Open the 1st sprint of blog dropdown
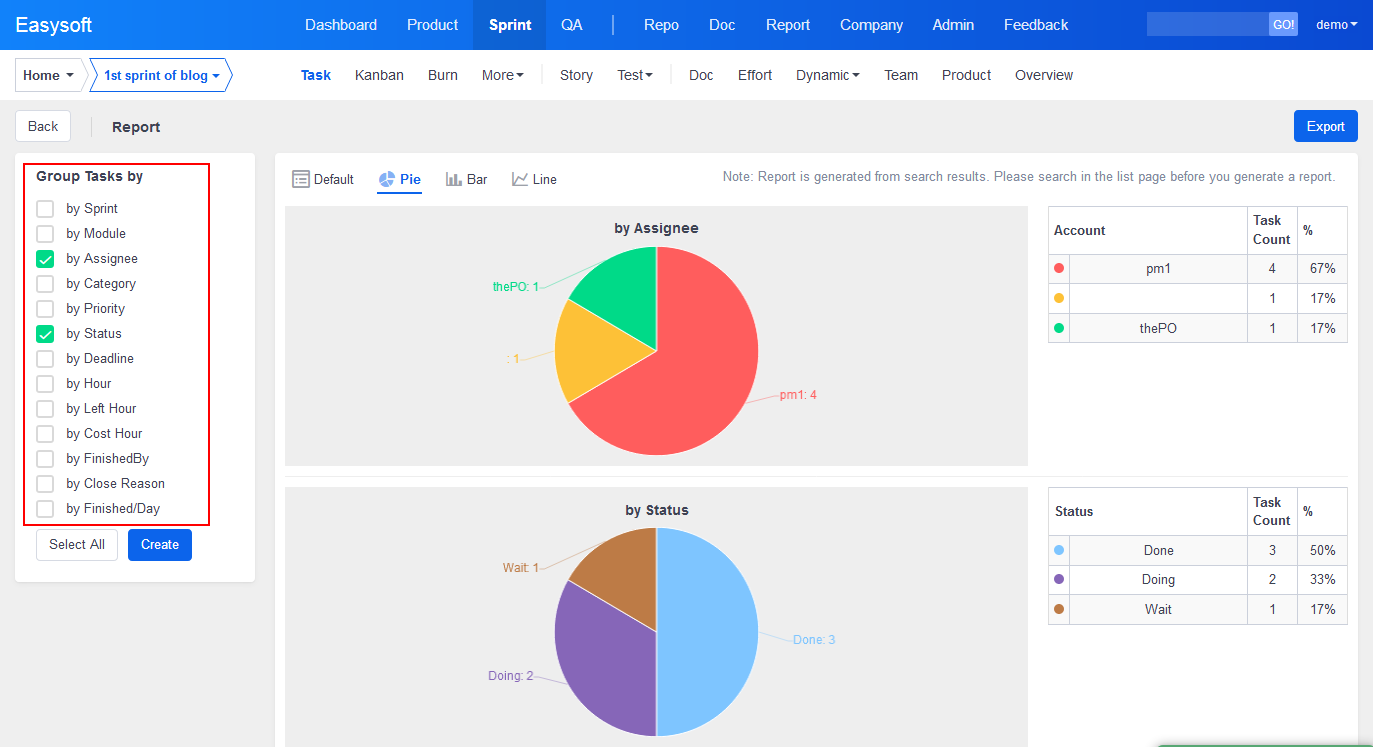1373x747 pixels. [x=161, y=75]
